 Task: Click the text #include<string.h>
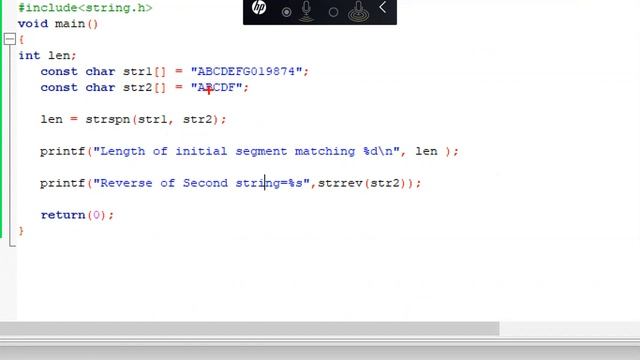coord(85,8)
